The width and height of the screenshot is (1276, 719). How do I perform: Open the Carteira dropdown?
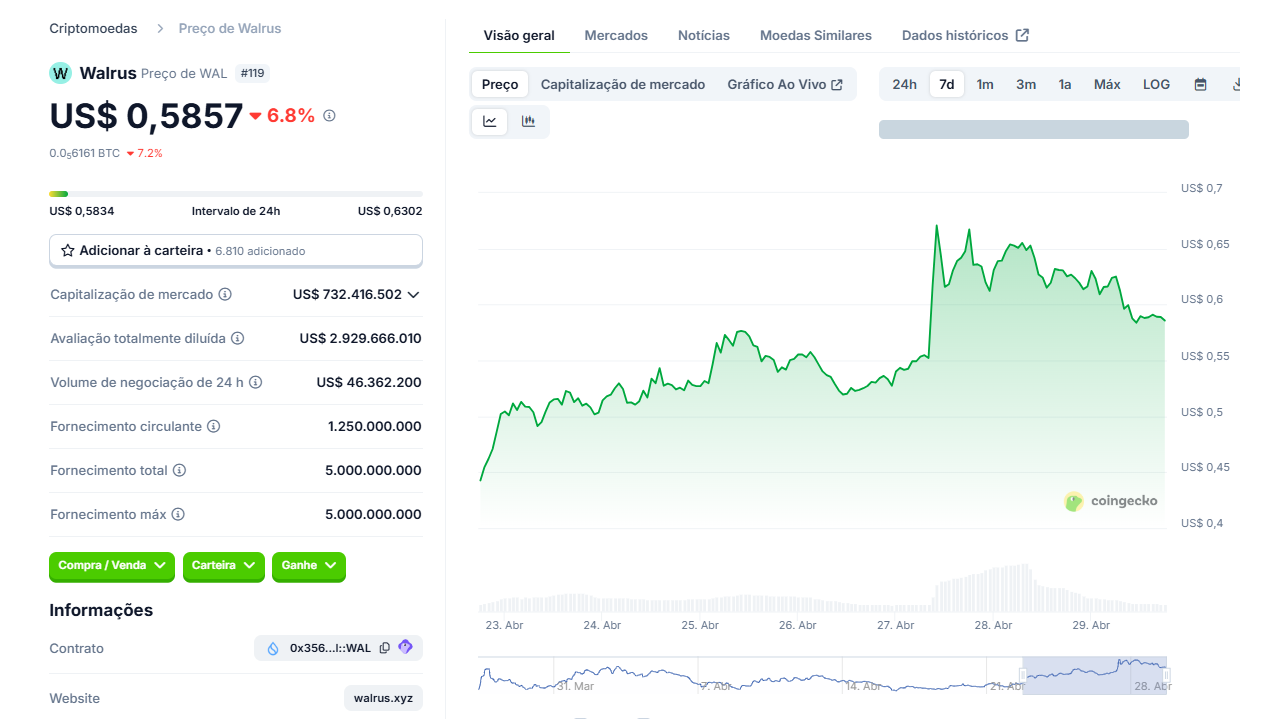(223, 566)
